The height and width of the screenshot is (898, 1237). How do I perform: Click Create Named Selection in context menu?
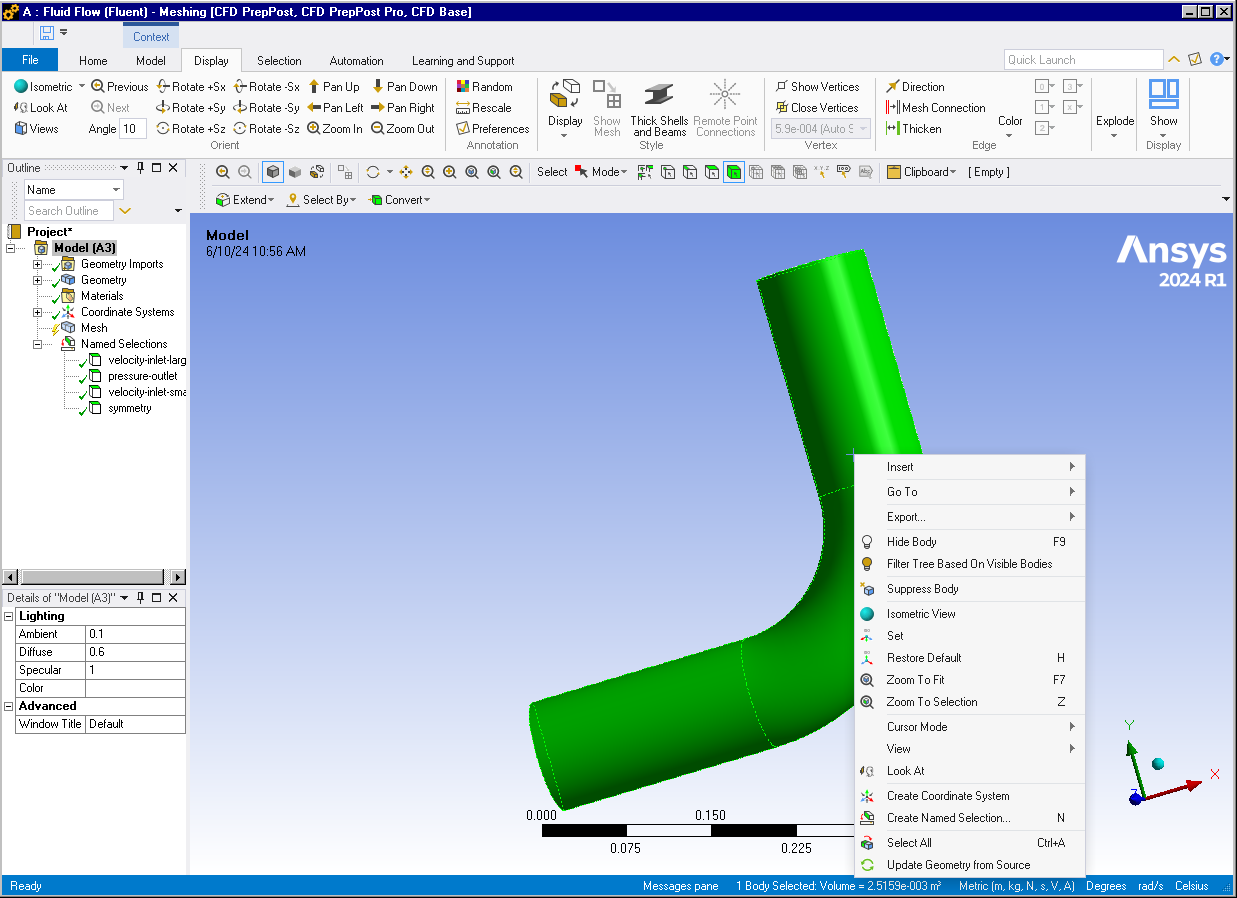(948, 818)
